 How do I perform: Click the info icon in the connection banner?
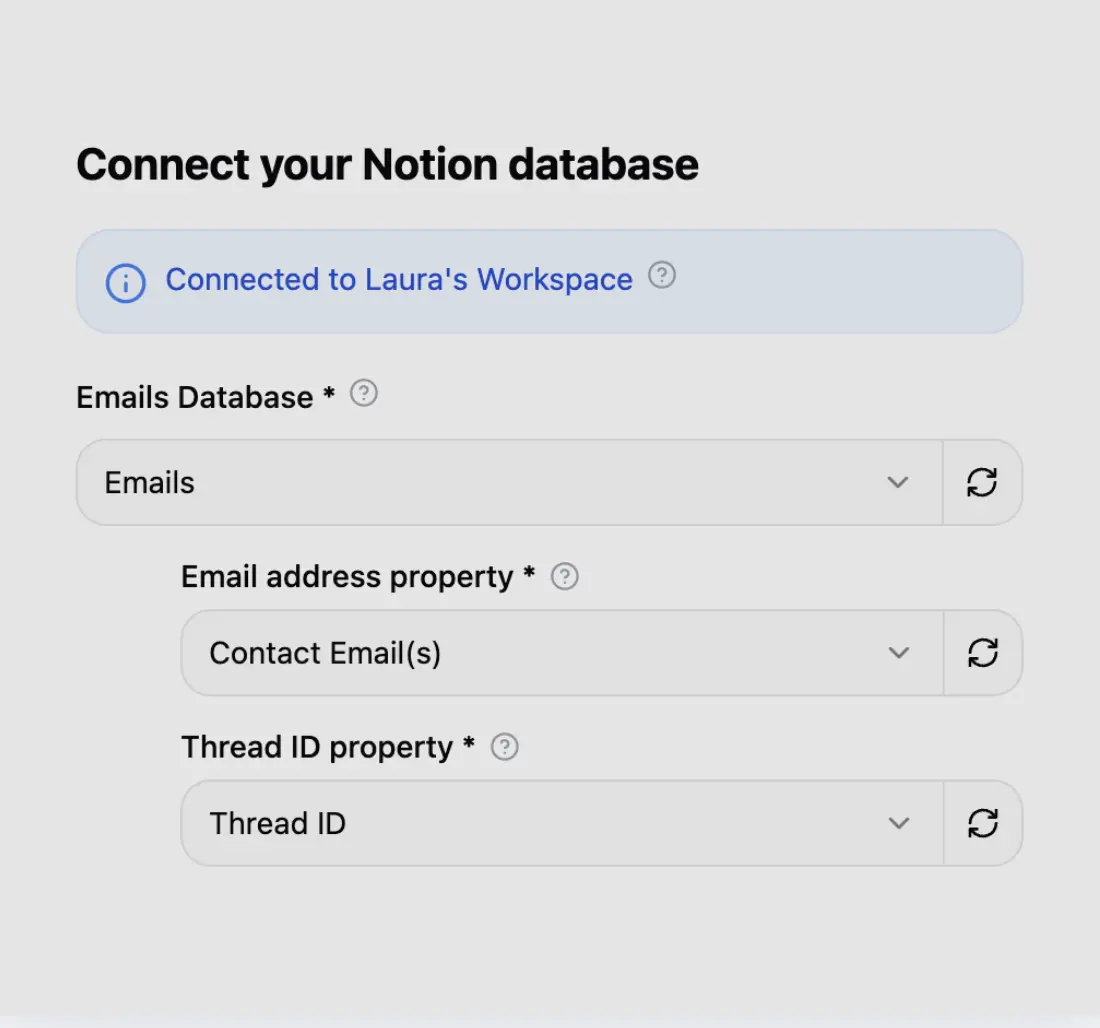(x=125, y=283)
